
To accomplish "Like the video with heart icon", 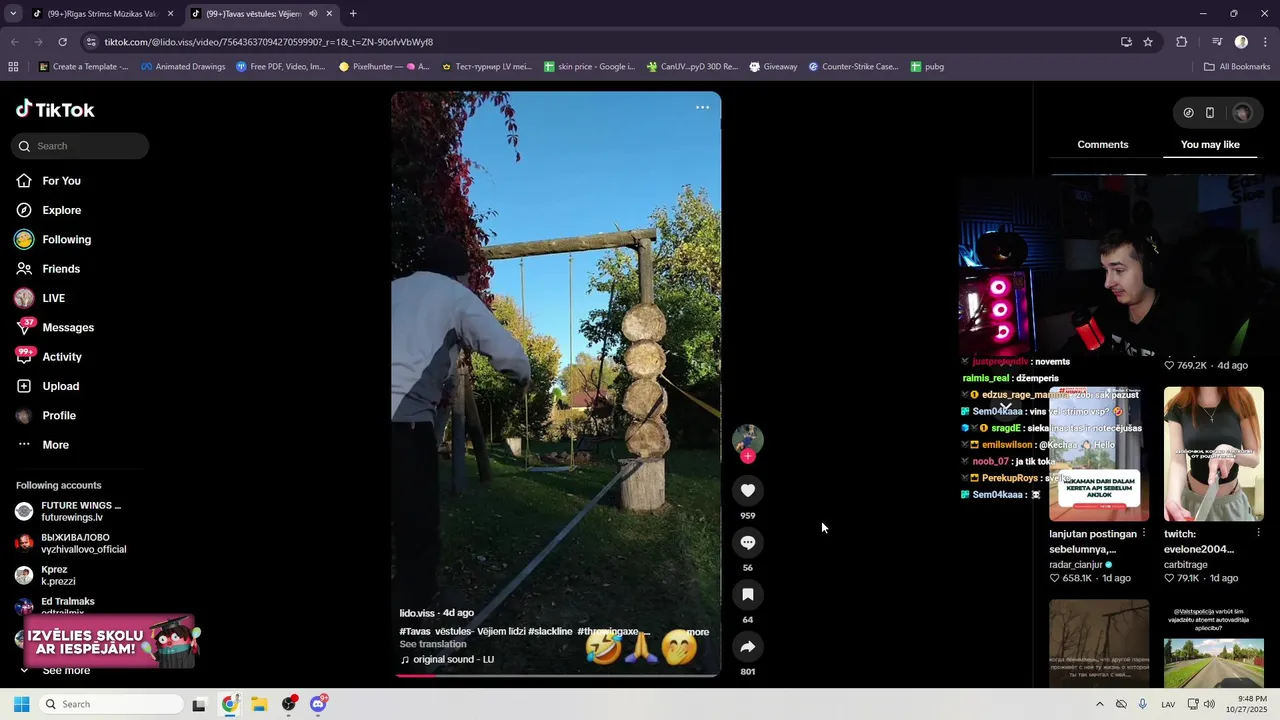I will tap(747, 490).
